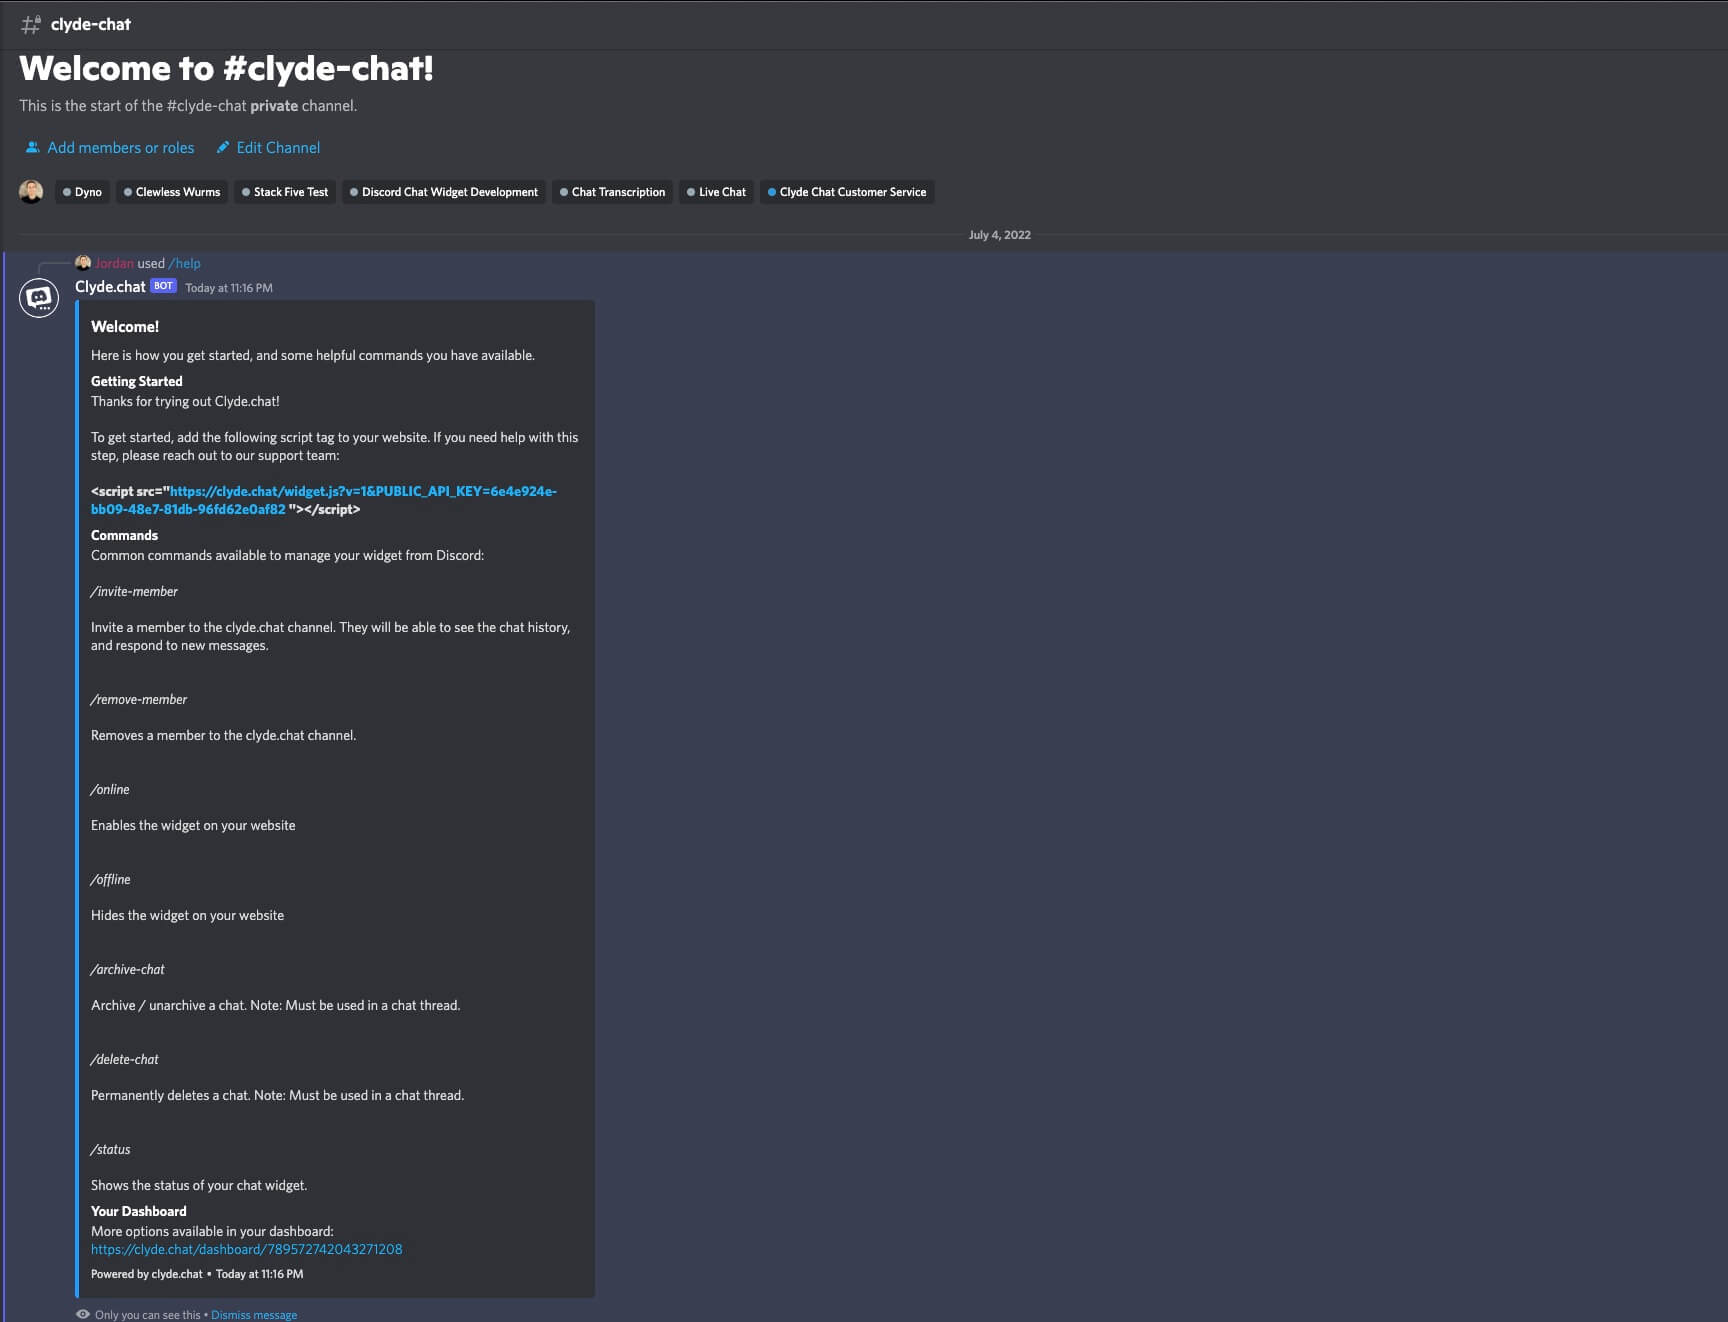The image size is (1728, 1322).
Task: Click 'Hides the widget on your website' description
Action: pos(187,915)
